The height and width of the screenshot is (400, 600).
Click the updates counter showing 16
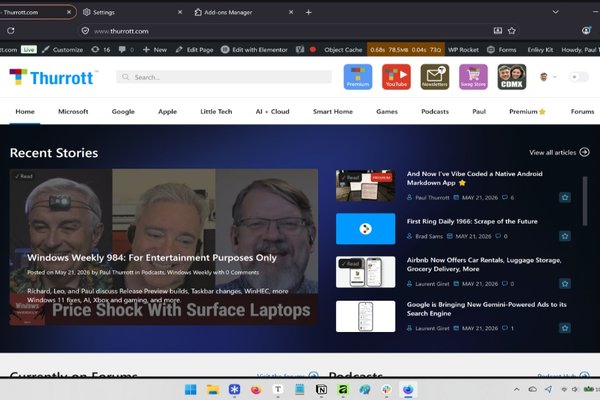101,49
